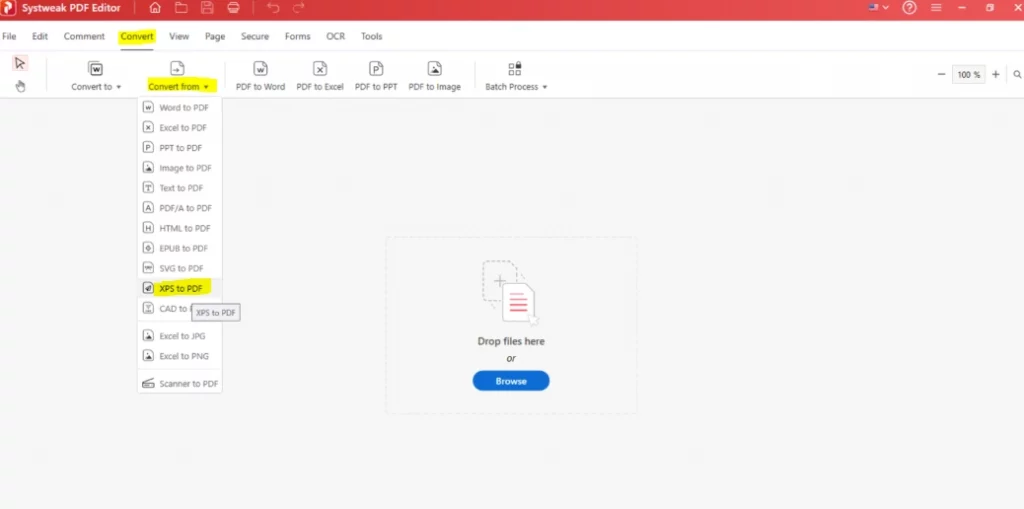Open the Edit menu
The width and height of the screenshot is (1024, 509).
click(40, 37)
